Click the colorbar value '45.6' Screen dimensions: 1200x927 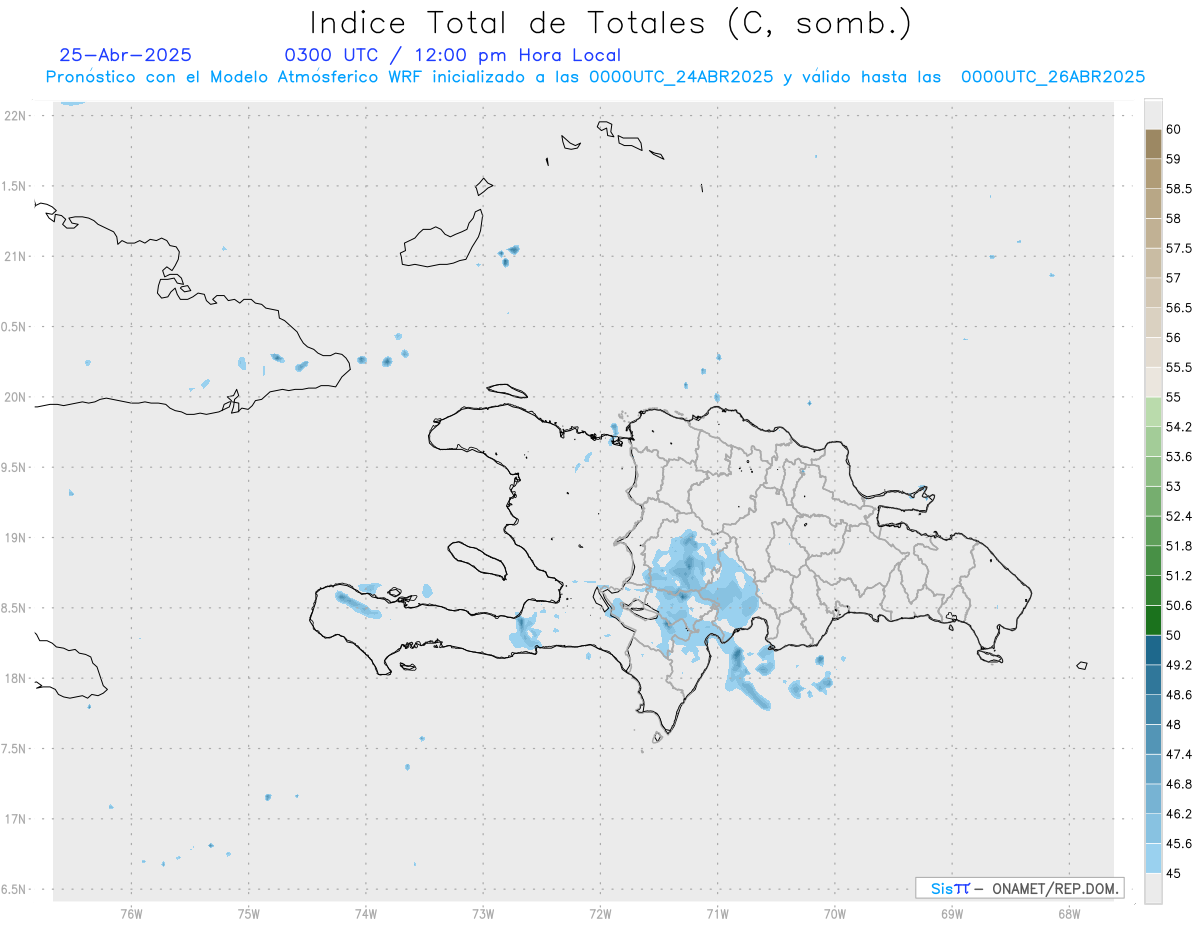pos(1178,844)
